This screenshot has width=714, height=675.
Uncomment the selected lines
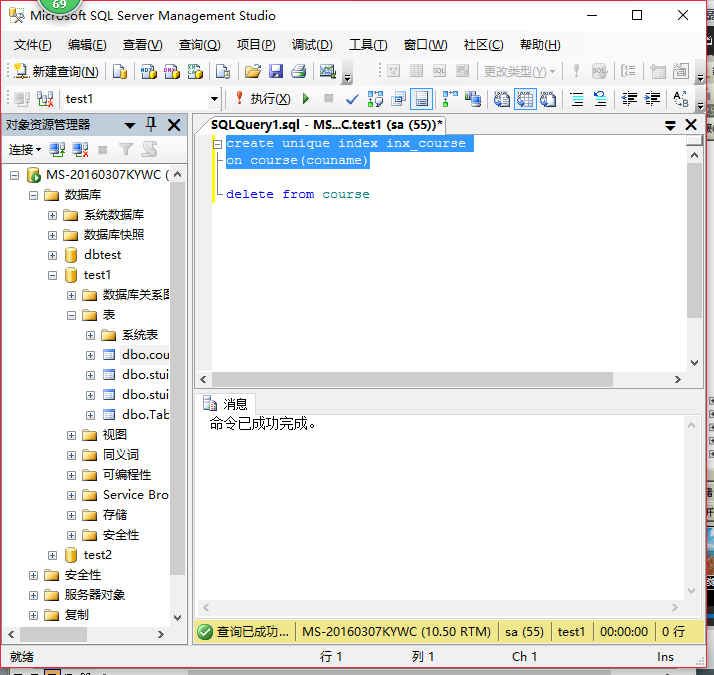click(600, 98)
